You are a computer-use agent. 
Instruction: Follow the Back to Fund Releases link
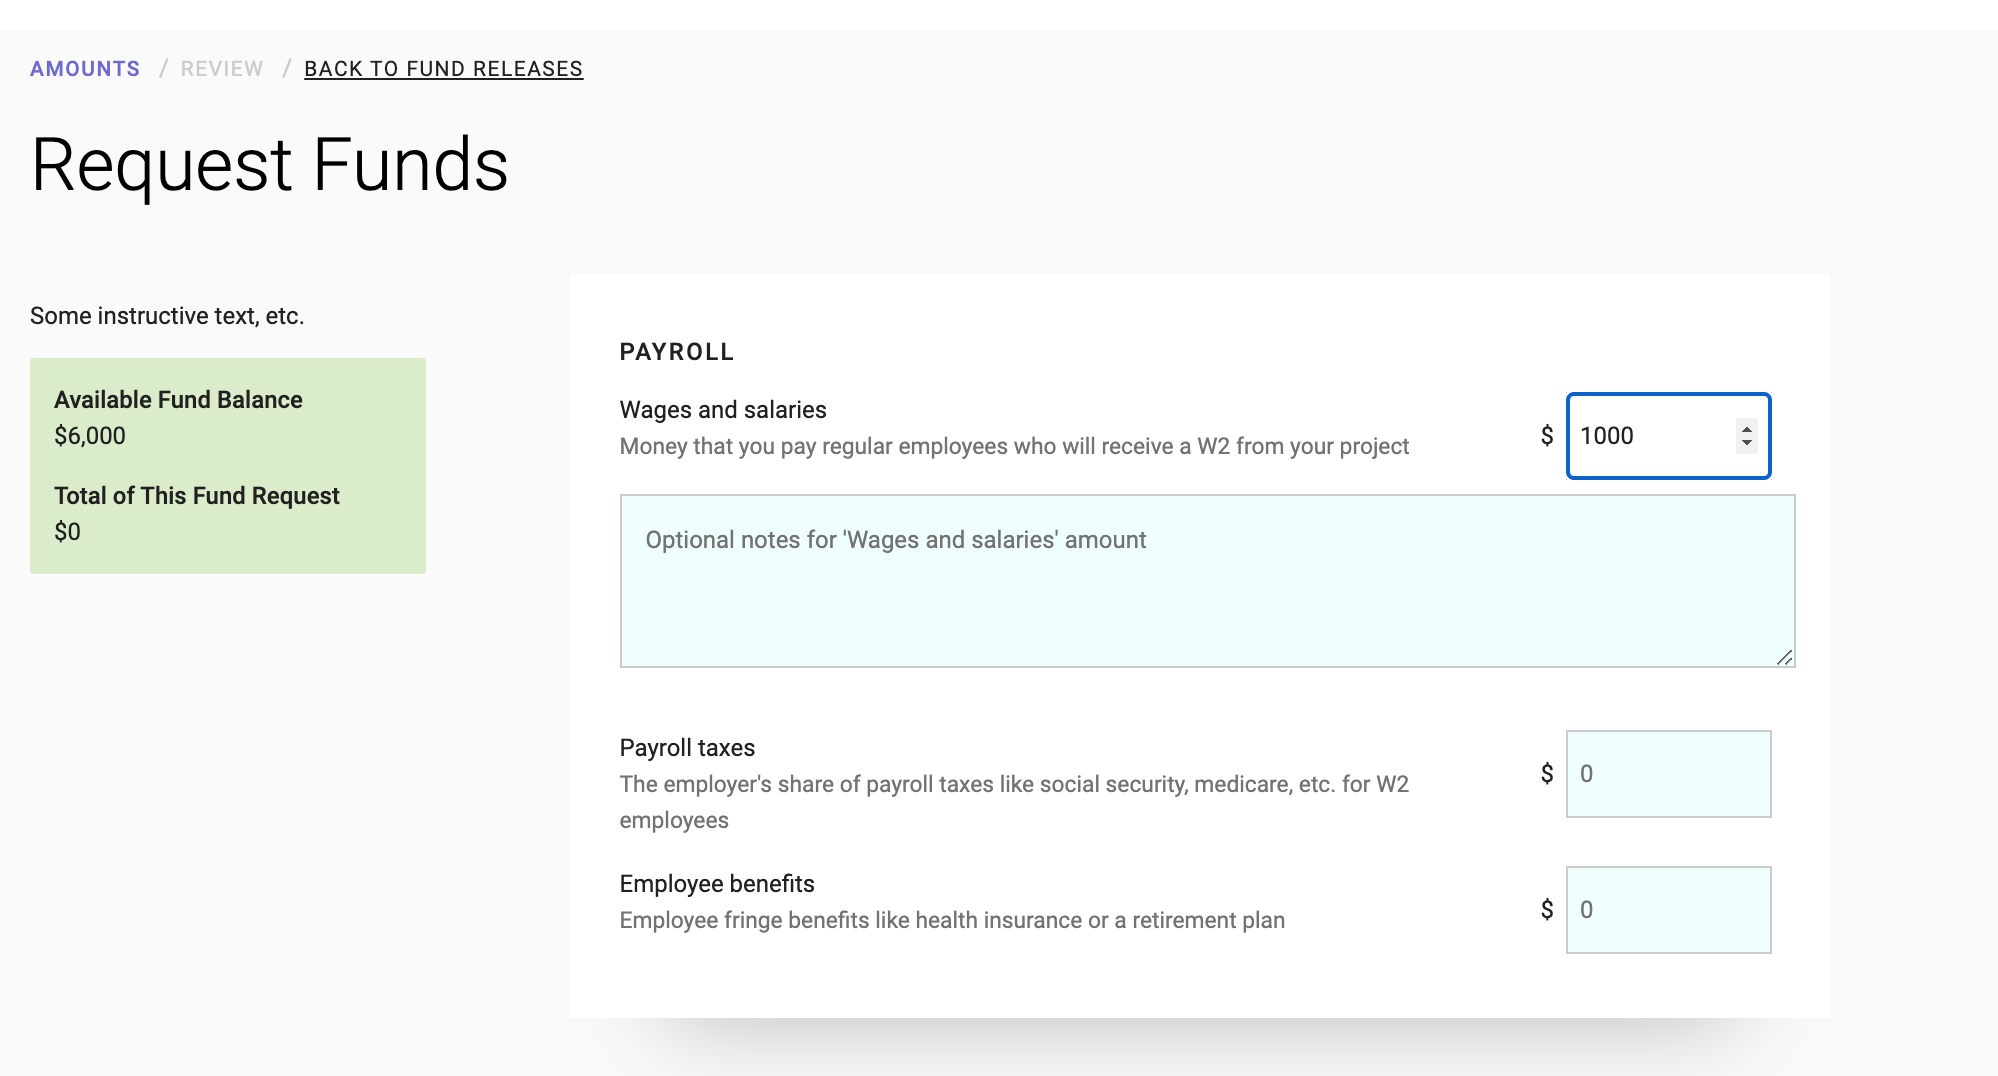click(x=444, y=69)
